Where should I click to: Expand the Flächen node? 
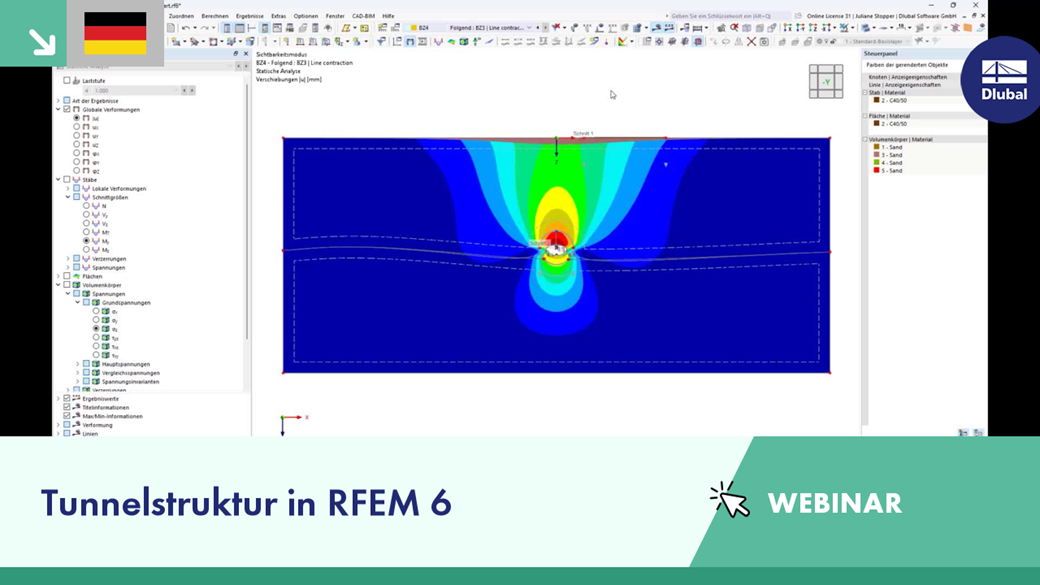[x=58, y=276]
